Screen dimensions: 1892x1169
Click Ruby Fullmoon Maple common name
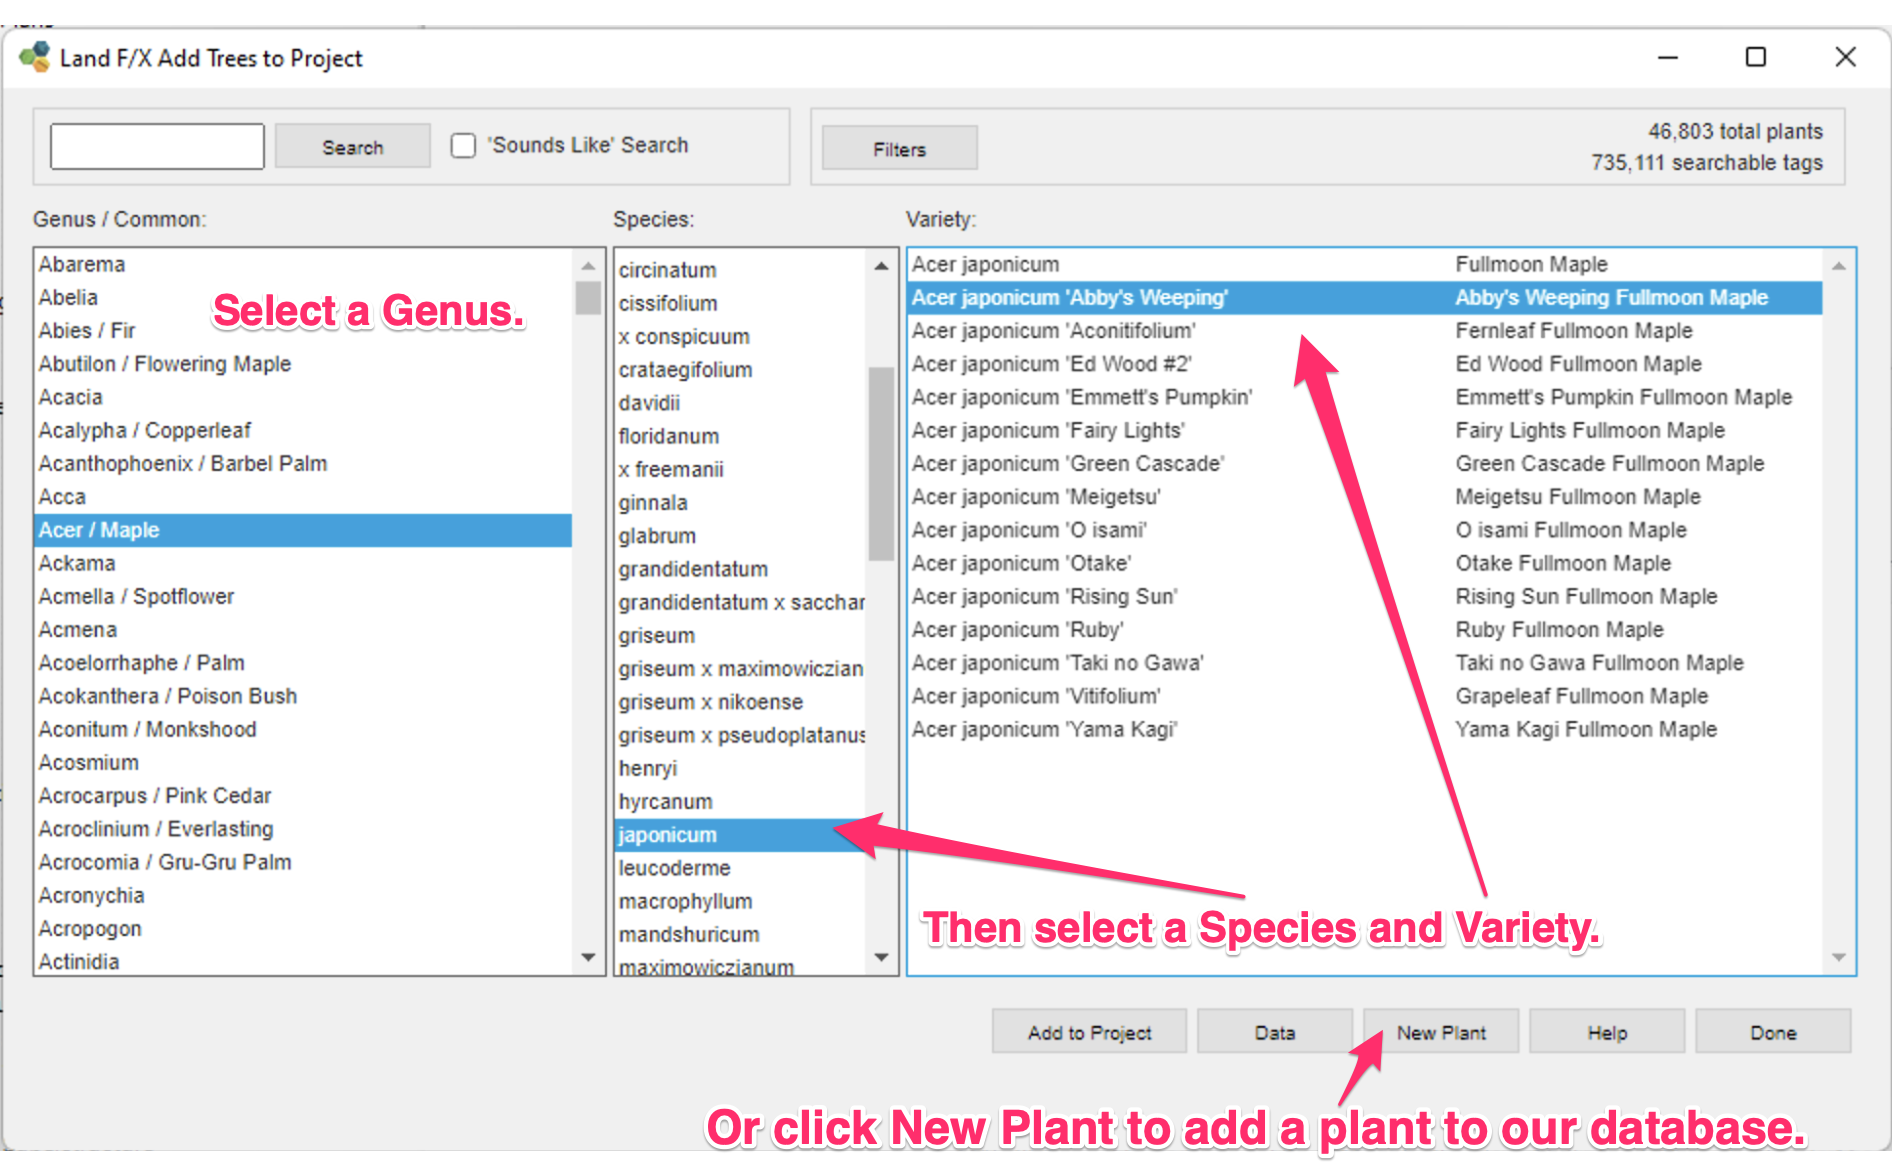(x=1559, y=630)
